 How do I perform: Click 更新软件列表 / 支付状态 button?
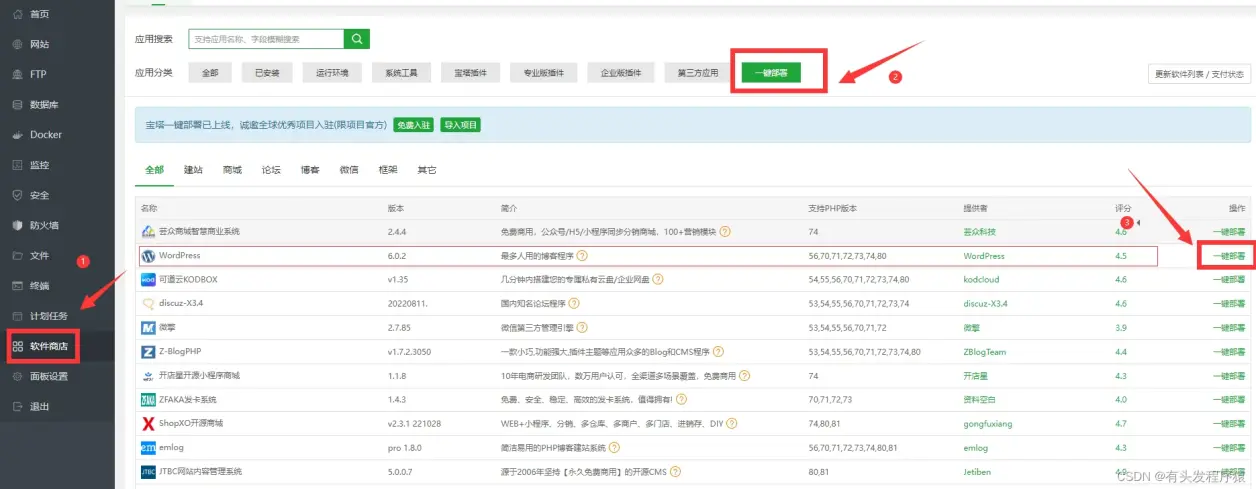pos(1199,74)
